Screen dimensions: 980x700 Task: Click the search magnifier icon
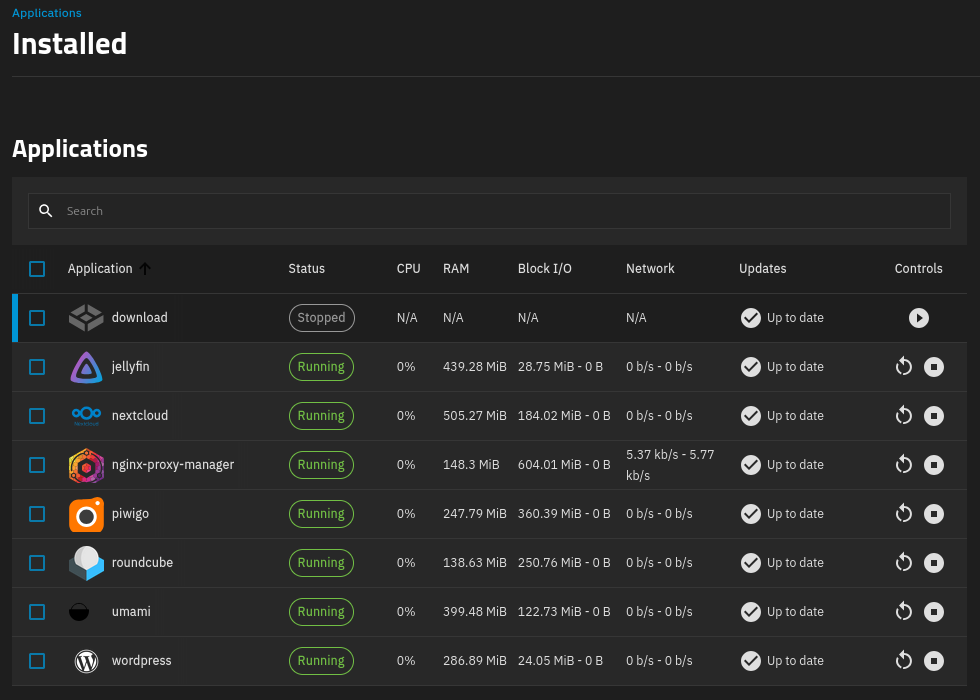point(46,211)
